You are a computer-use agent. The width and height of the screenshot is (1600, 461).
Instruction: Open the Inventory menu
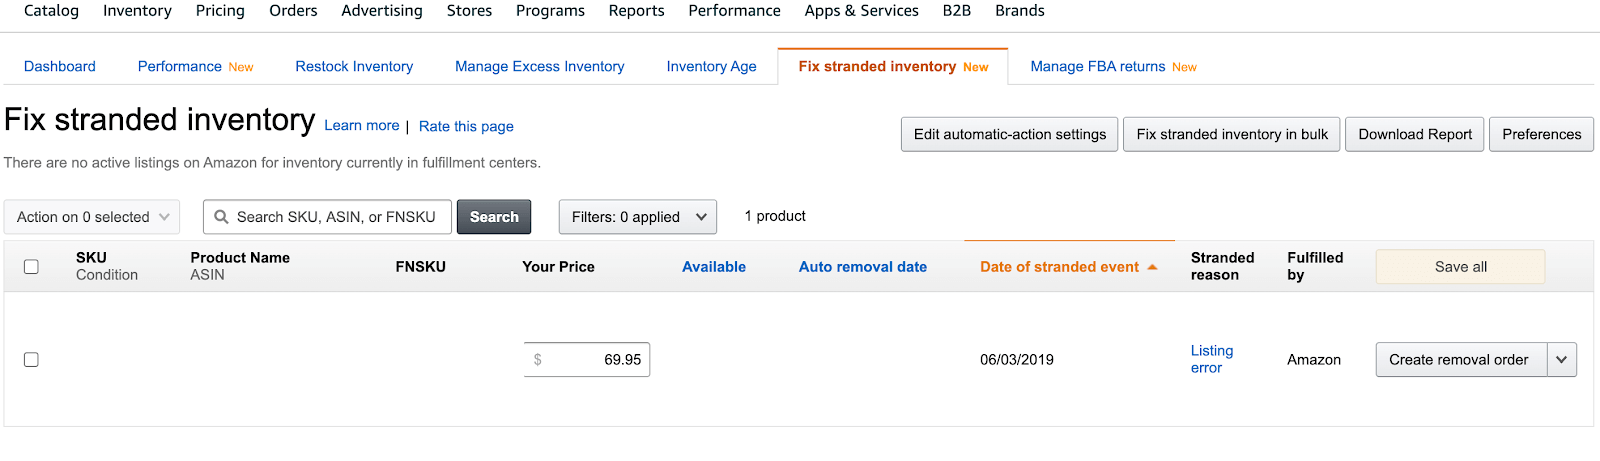point(137,11)
